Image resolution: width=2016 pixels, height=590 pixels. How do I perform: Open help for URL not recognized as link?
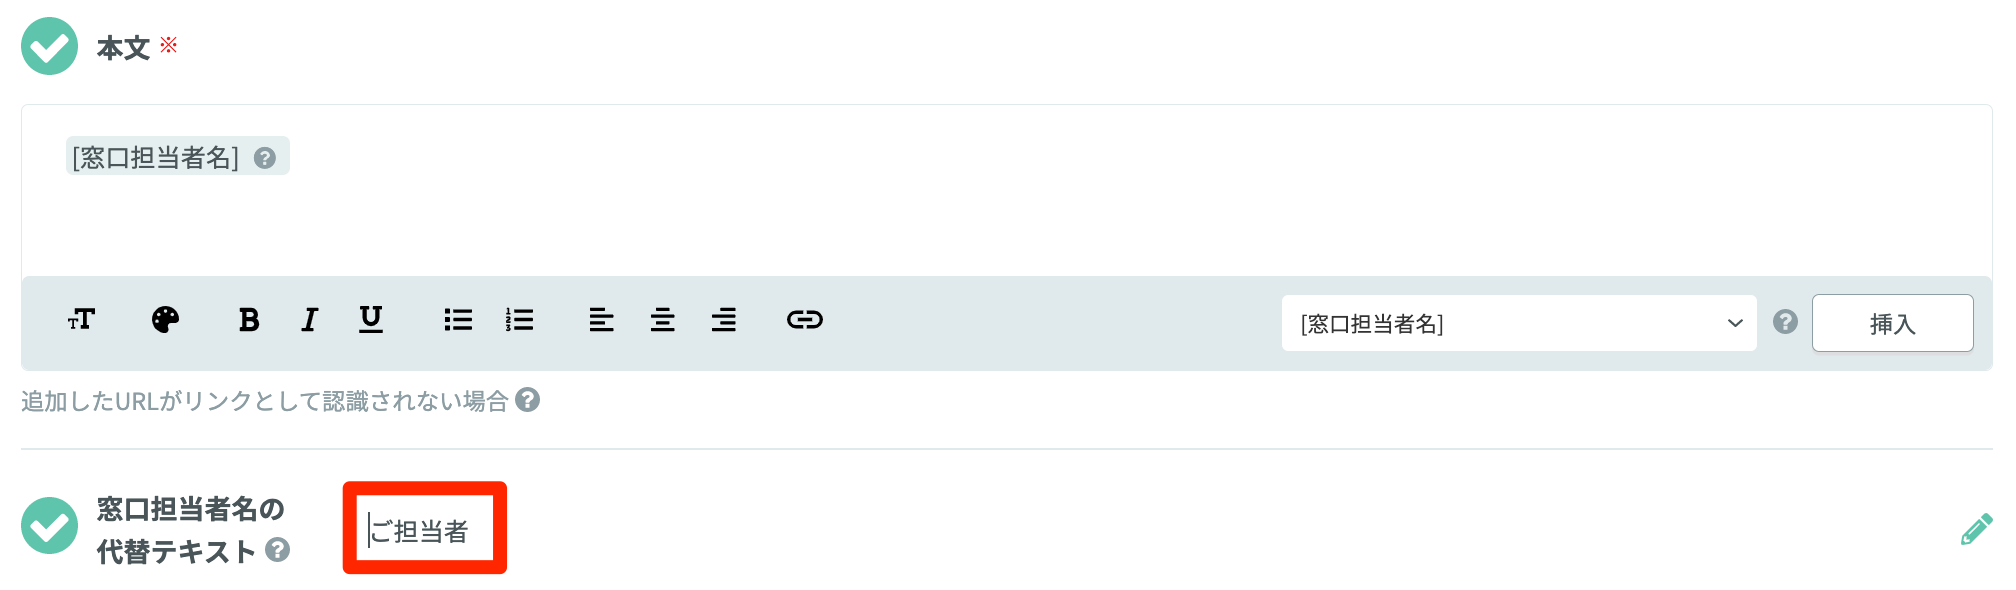point(528,400)
